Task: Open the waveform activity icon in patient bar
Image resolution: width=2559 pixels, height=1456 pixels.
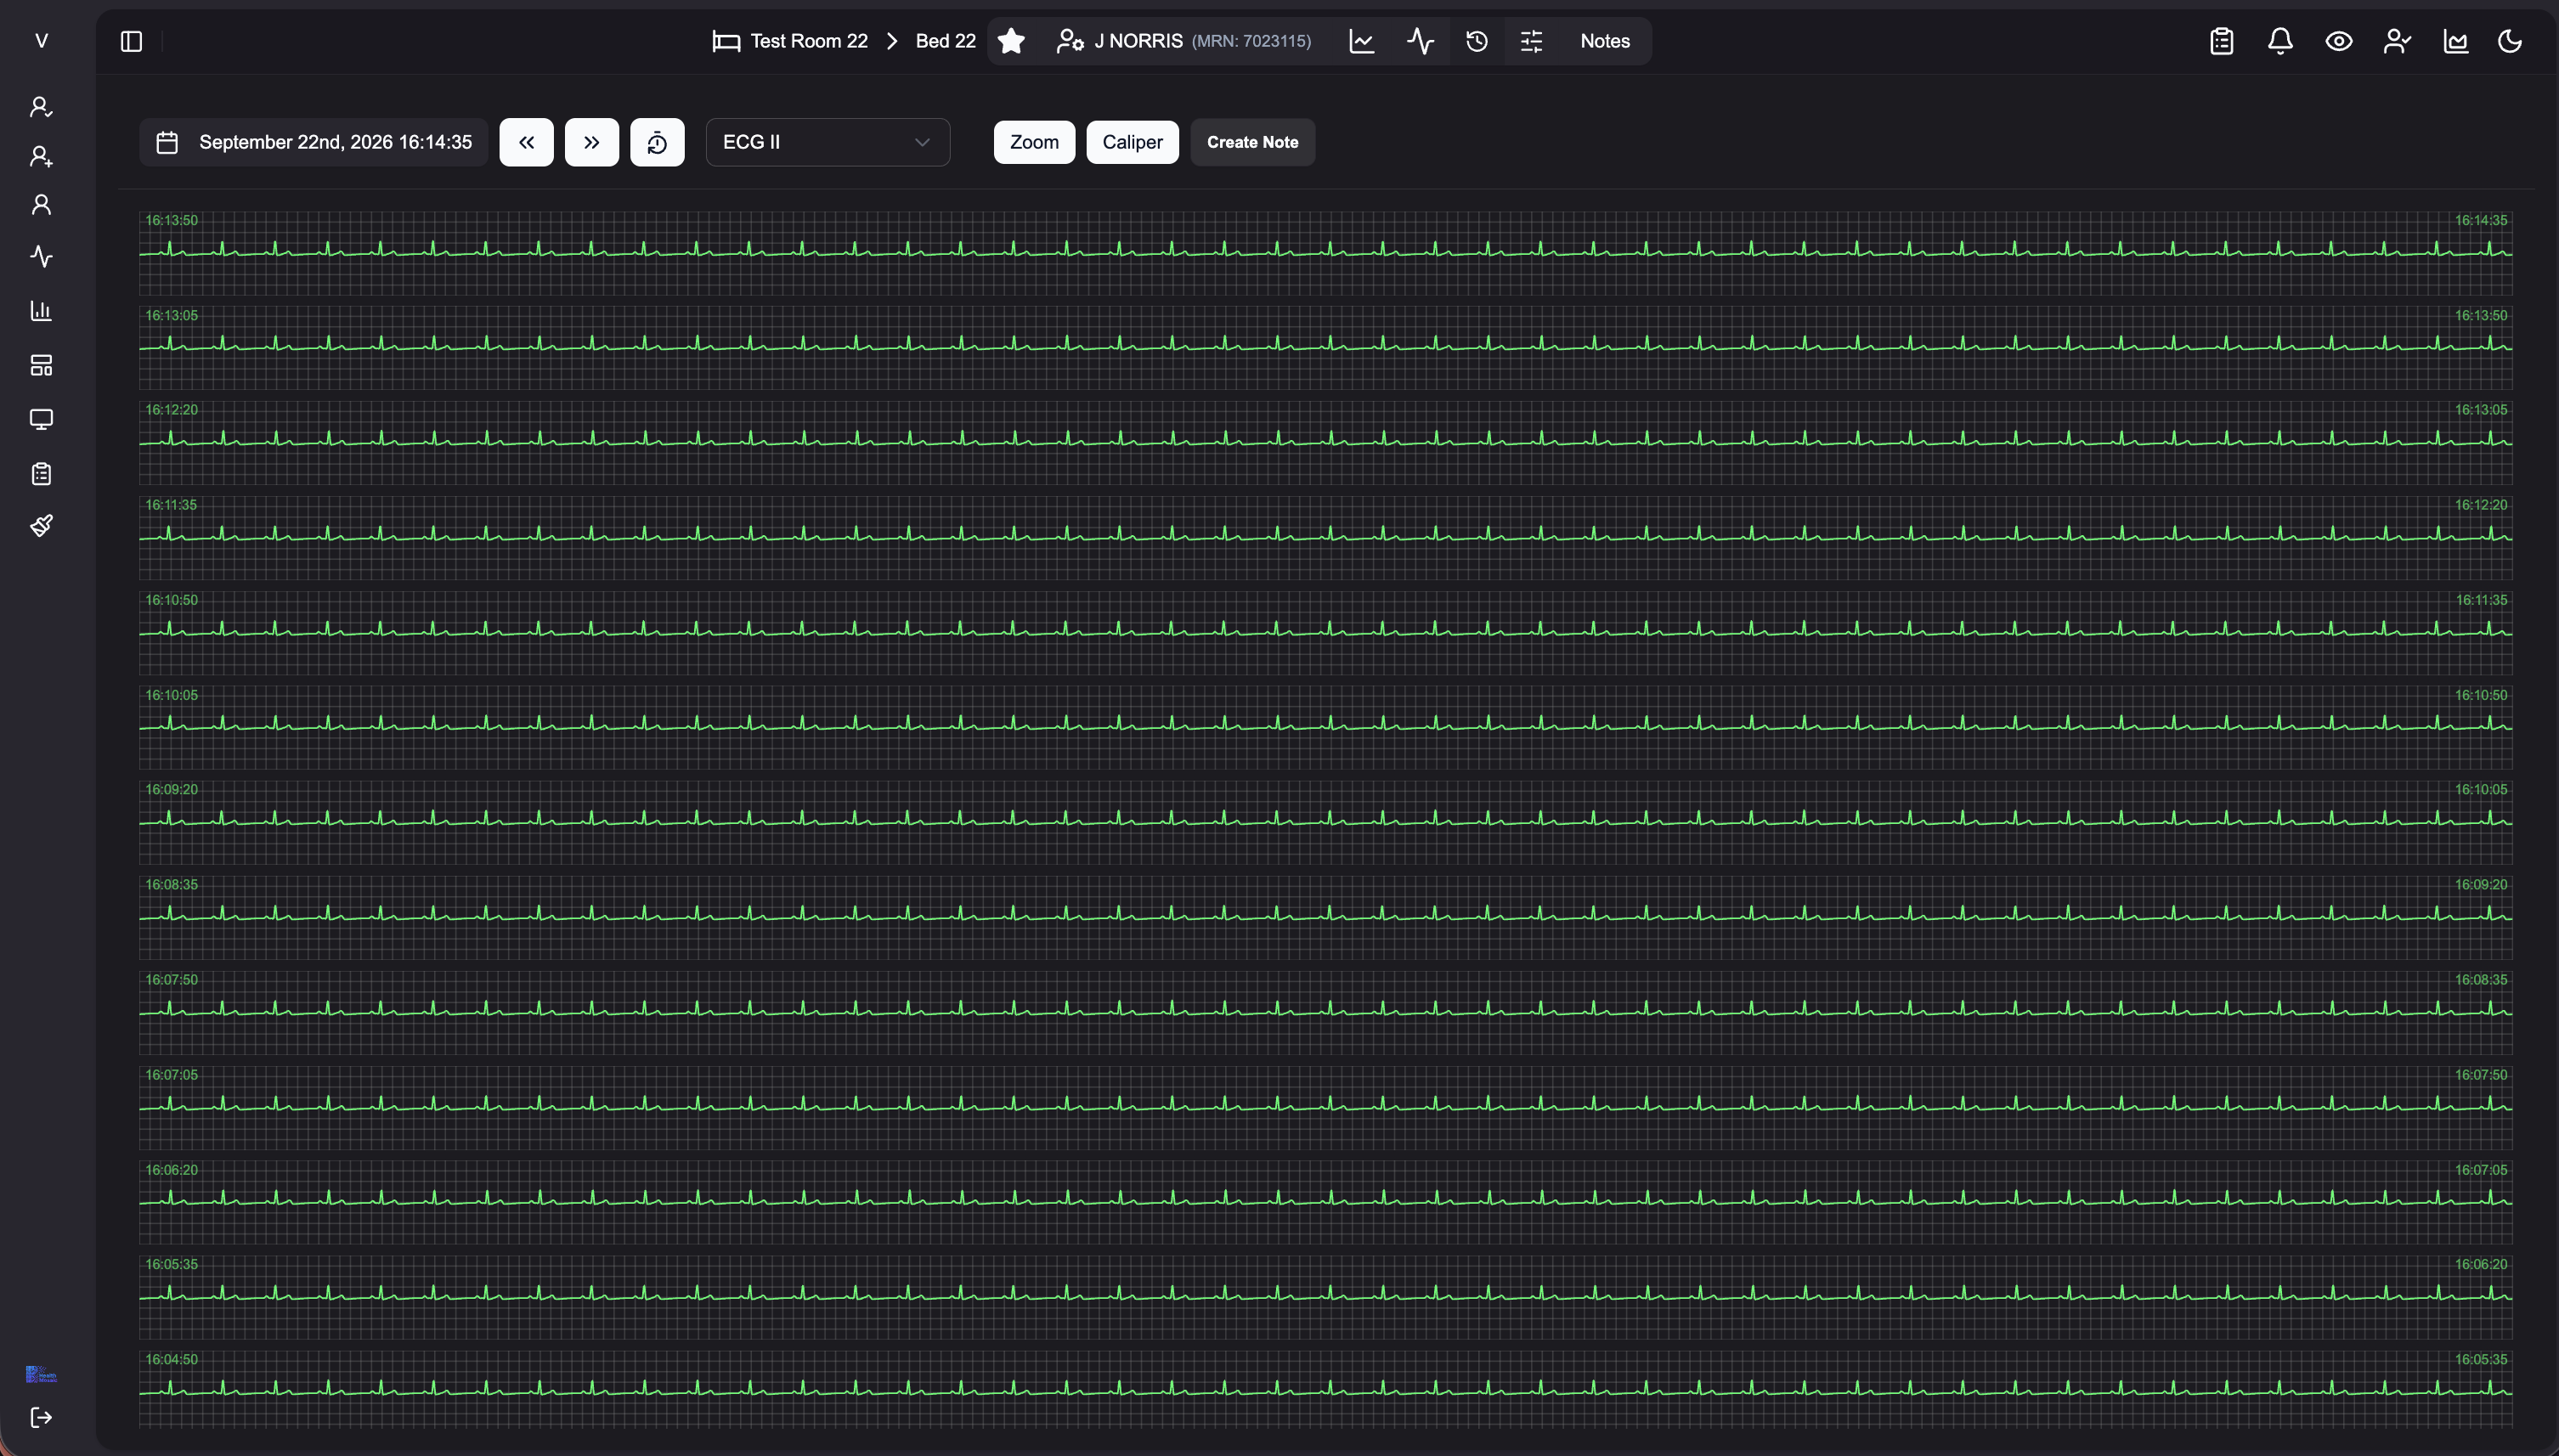Action: pos(1420,41)
